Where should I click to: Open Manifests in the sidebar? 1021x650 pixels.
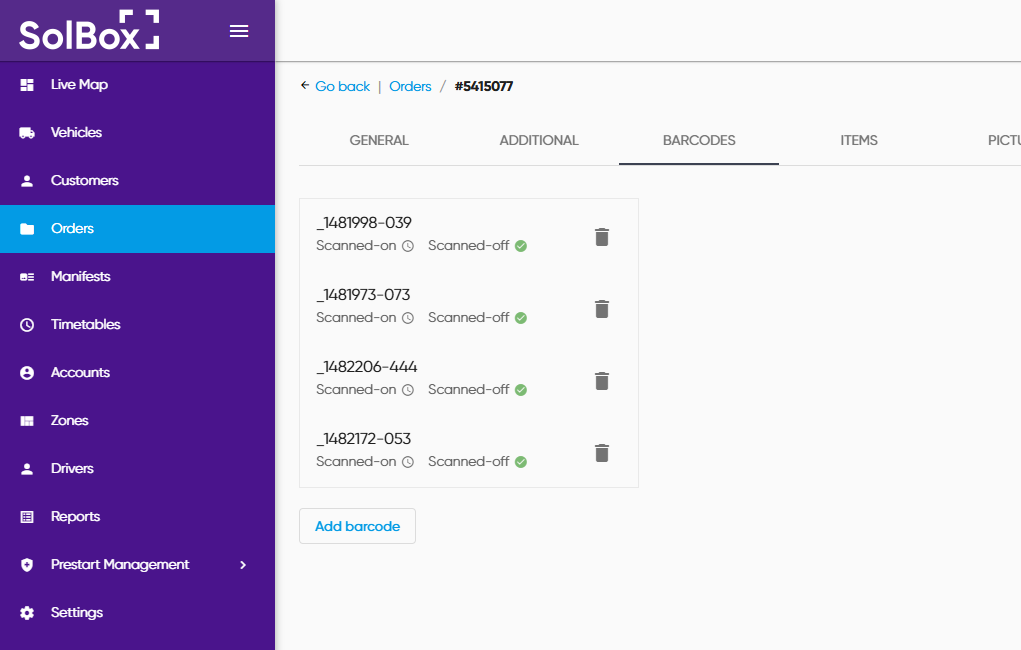(80, 277)
